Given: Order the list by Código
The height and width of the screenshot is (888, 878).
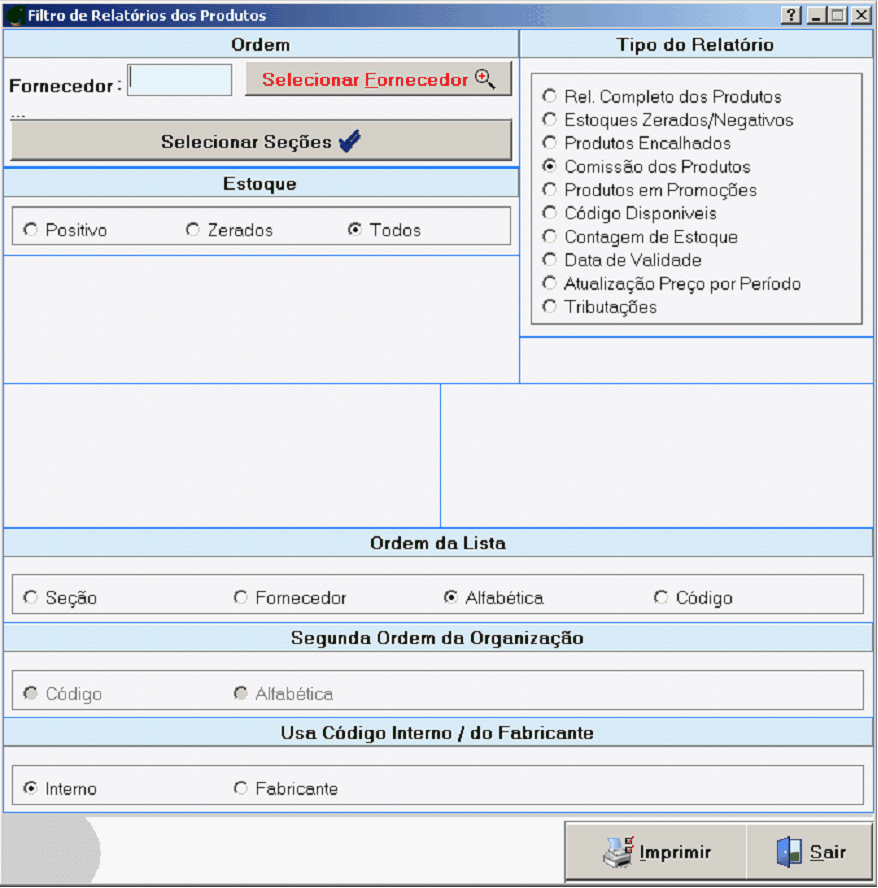Looking at the screenshot, I should (x=660, y=598).
